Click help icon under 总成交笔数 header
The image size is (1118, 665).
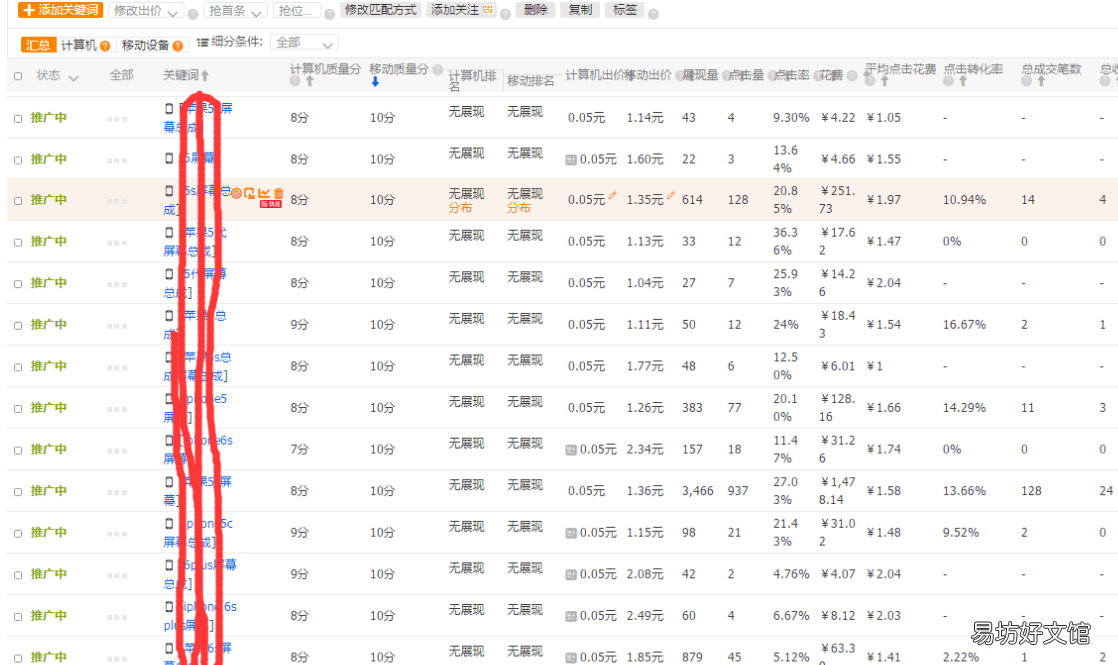click(x=1026, y=81)
